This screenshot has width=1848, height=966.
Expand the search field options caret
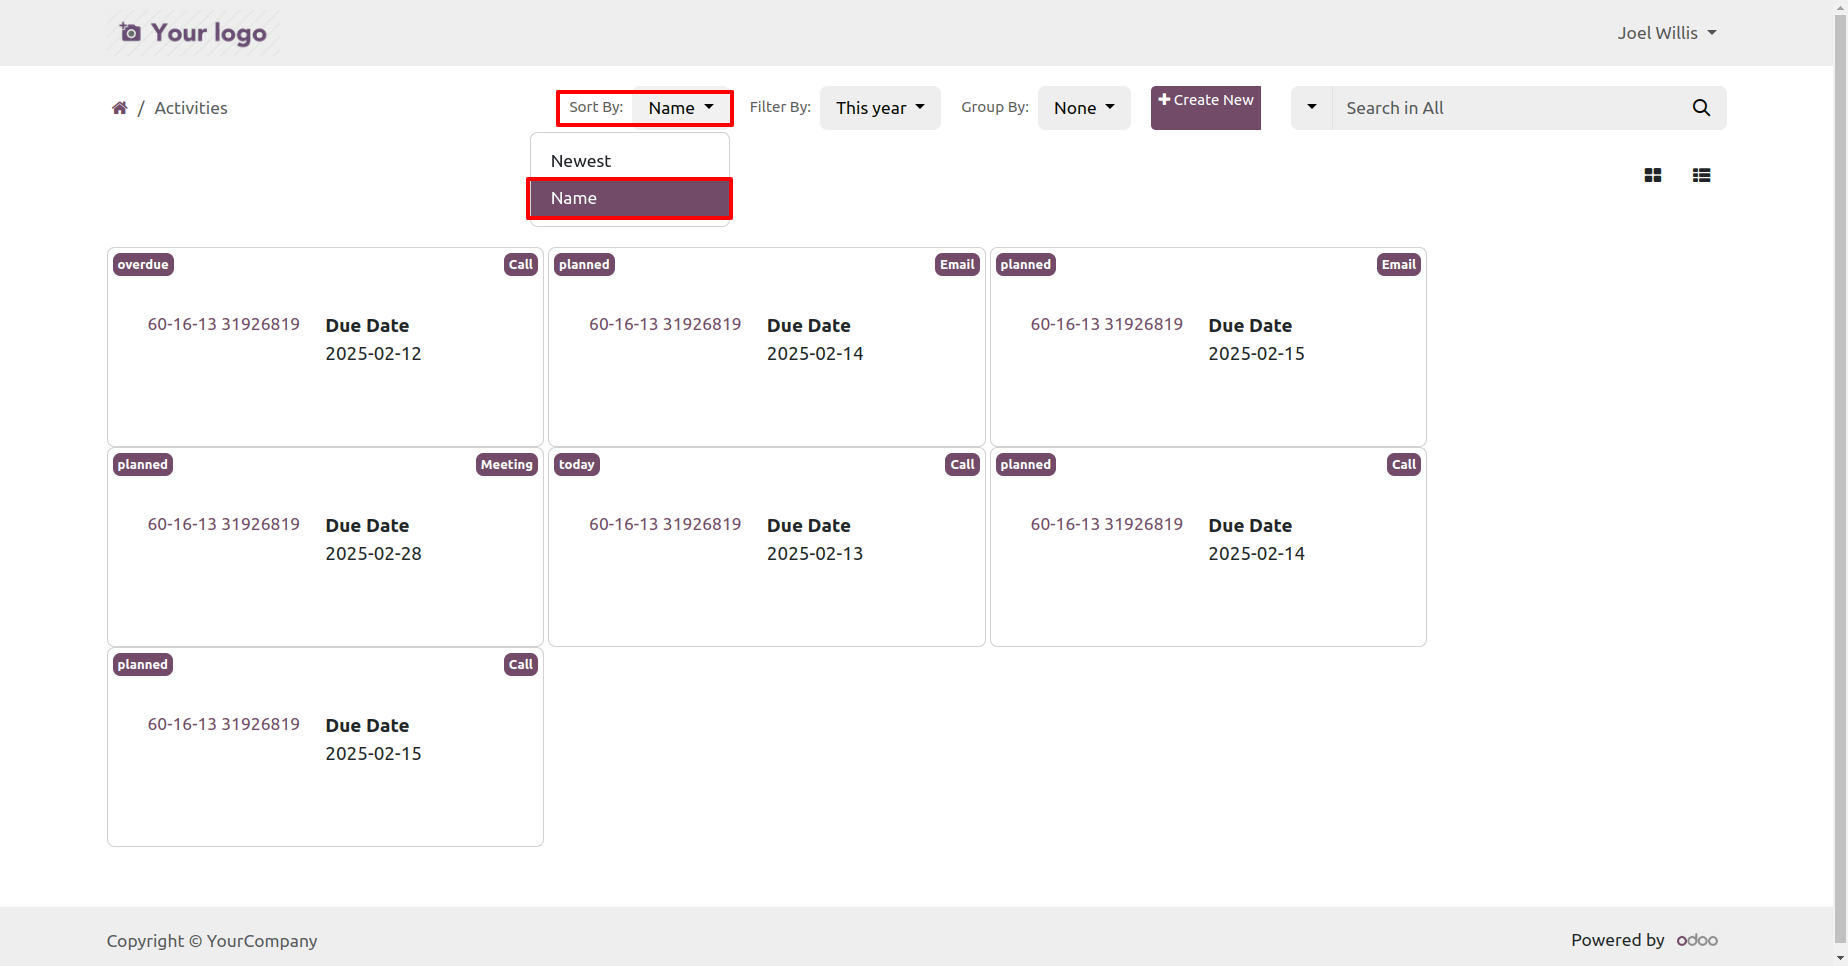1312,108
